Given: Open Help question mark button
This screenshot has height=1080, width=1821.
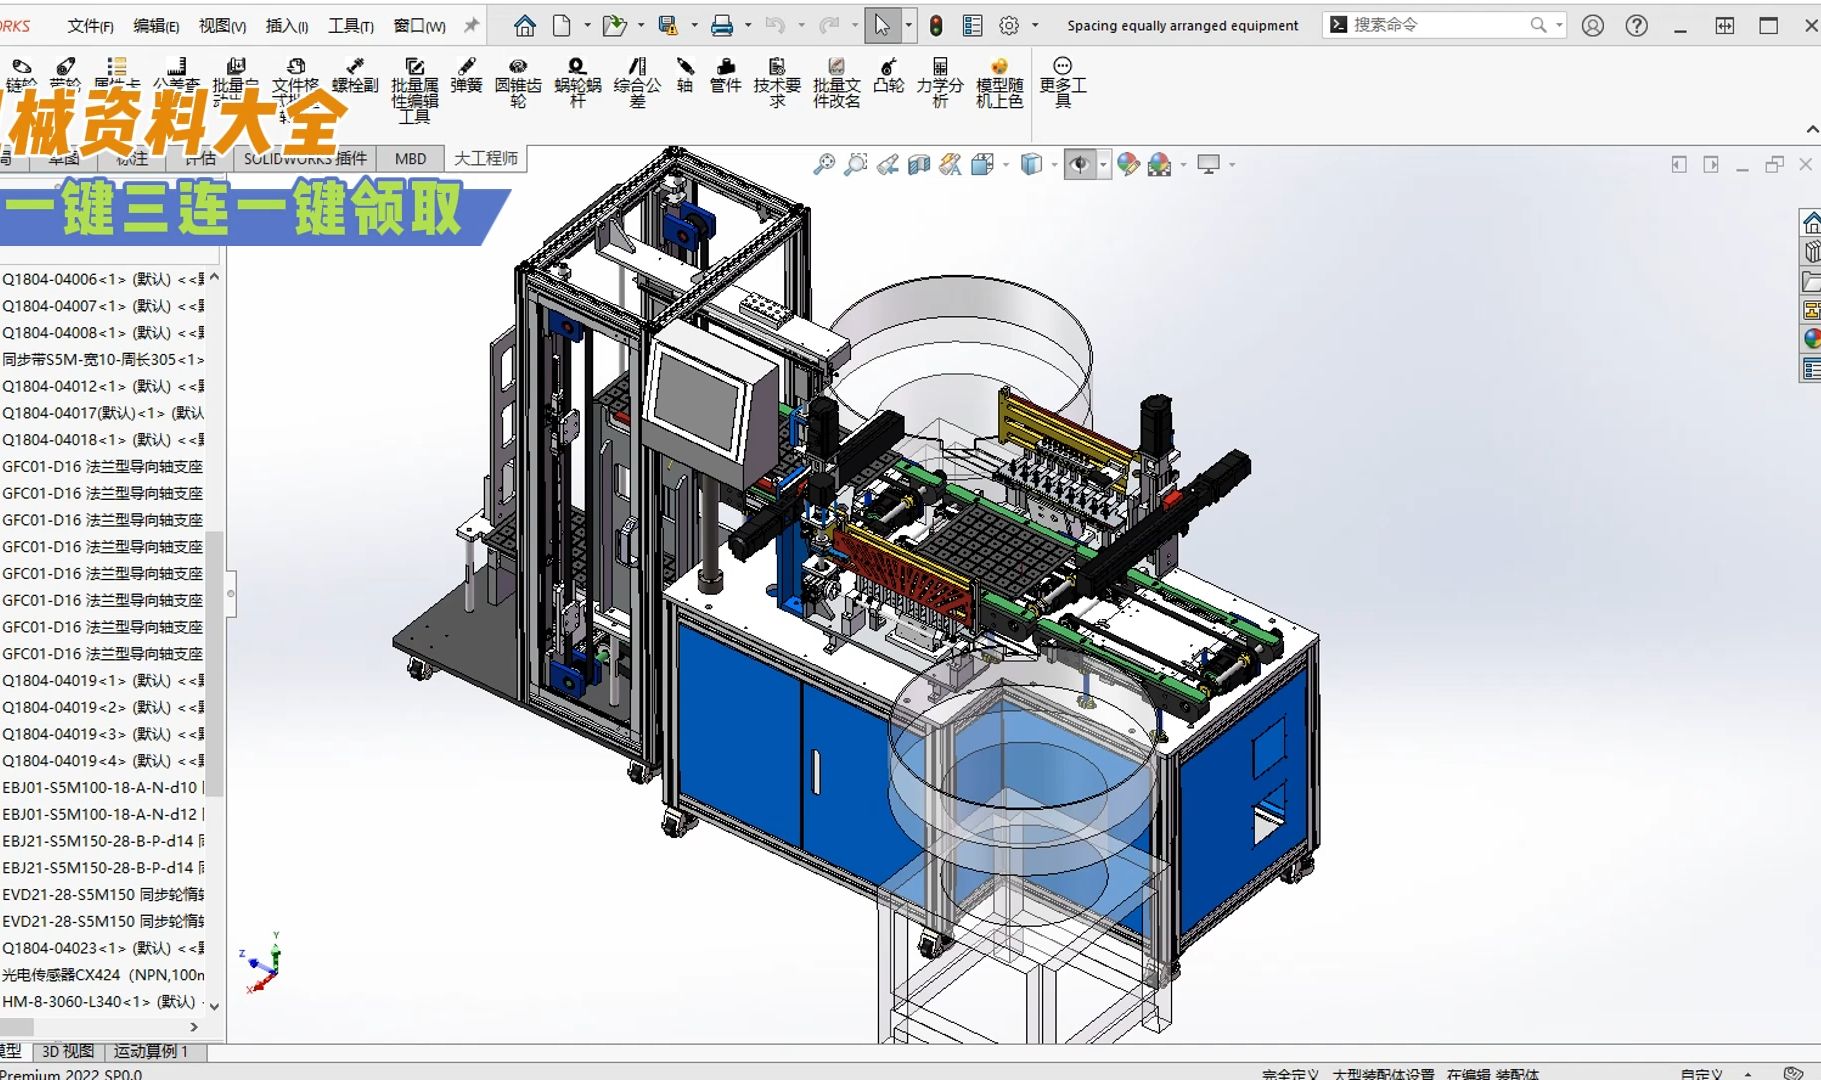Looking at the screenshot, I should pos(1636,25).
